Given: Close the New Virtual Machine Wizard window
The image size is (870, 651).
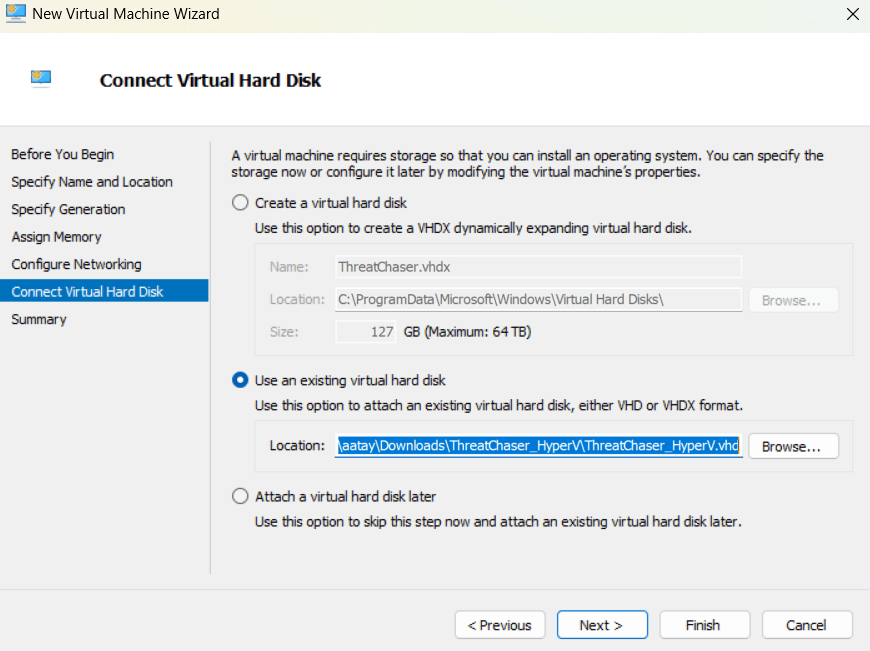Looking at the screenshot, I should pos(852,15).
